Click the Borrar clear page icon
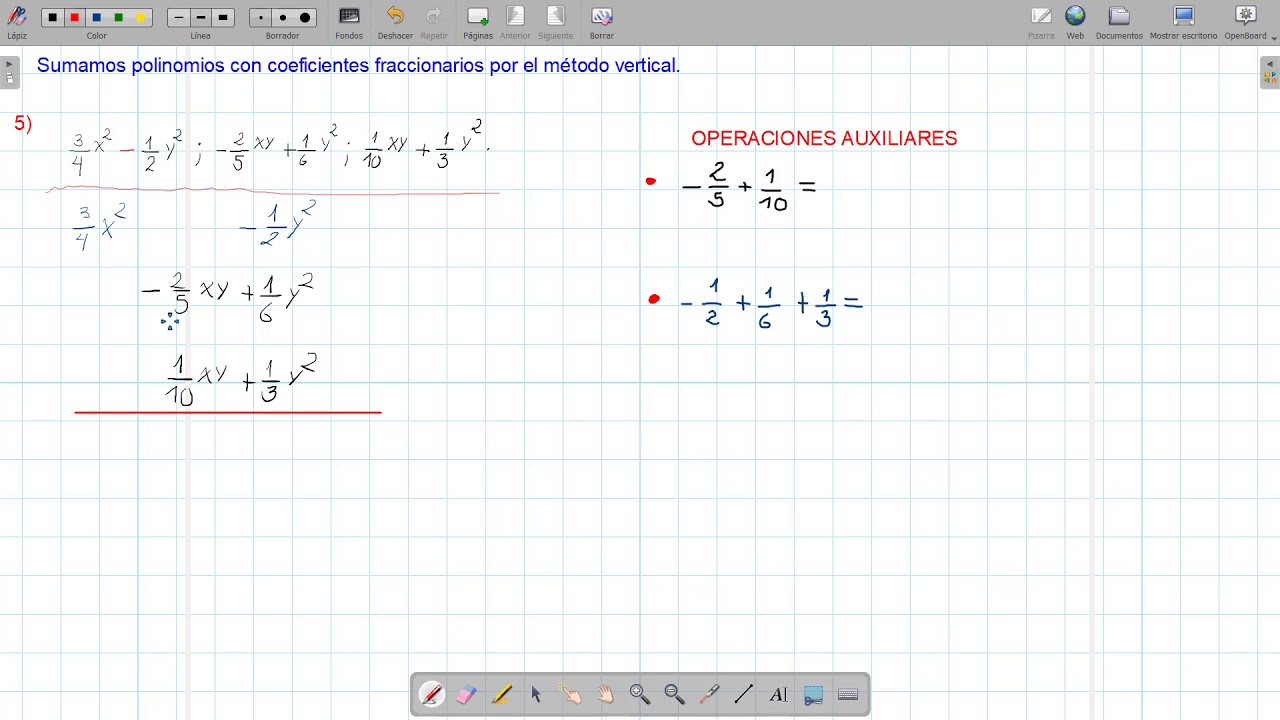The height and width of the screenshot is (720, 1280). (x=601, y=17)
